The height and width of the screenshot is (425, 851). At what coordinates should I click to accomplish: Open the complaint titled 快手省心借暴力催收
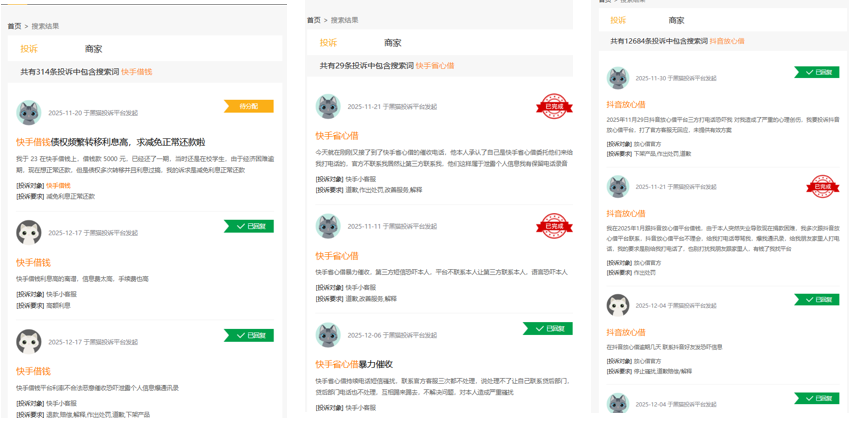(354, 364)
